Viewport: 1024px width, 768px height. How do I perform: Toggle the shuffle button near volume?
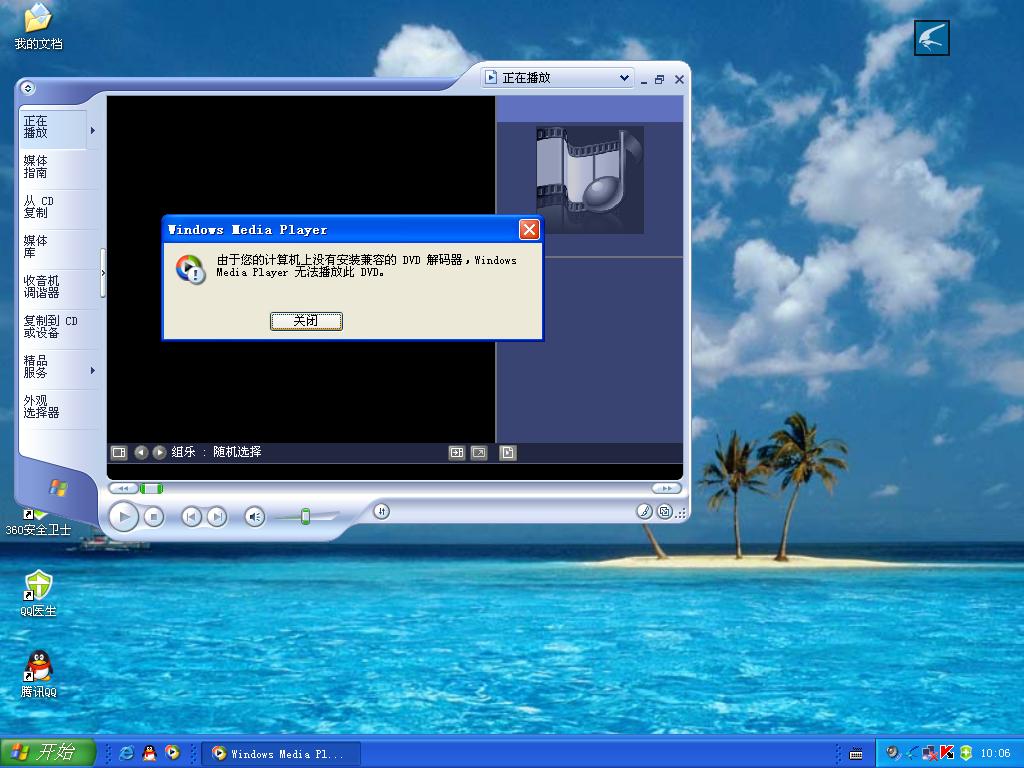[x=382, y=511]
